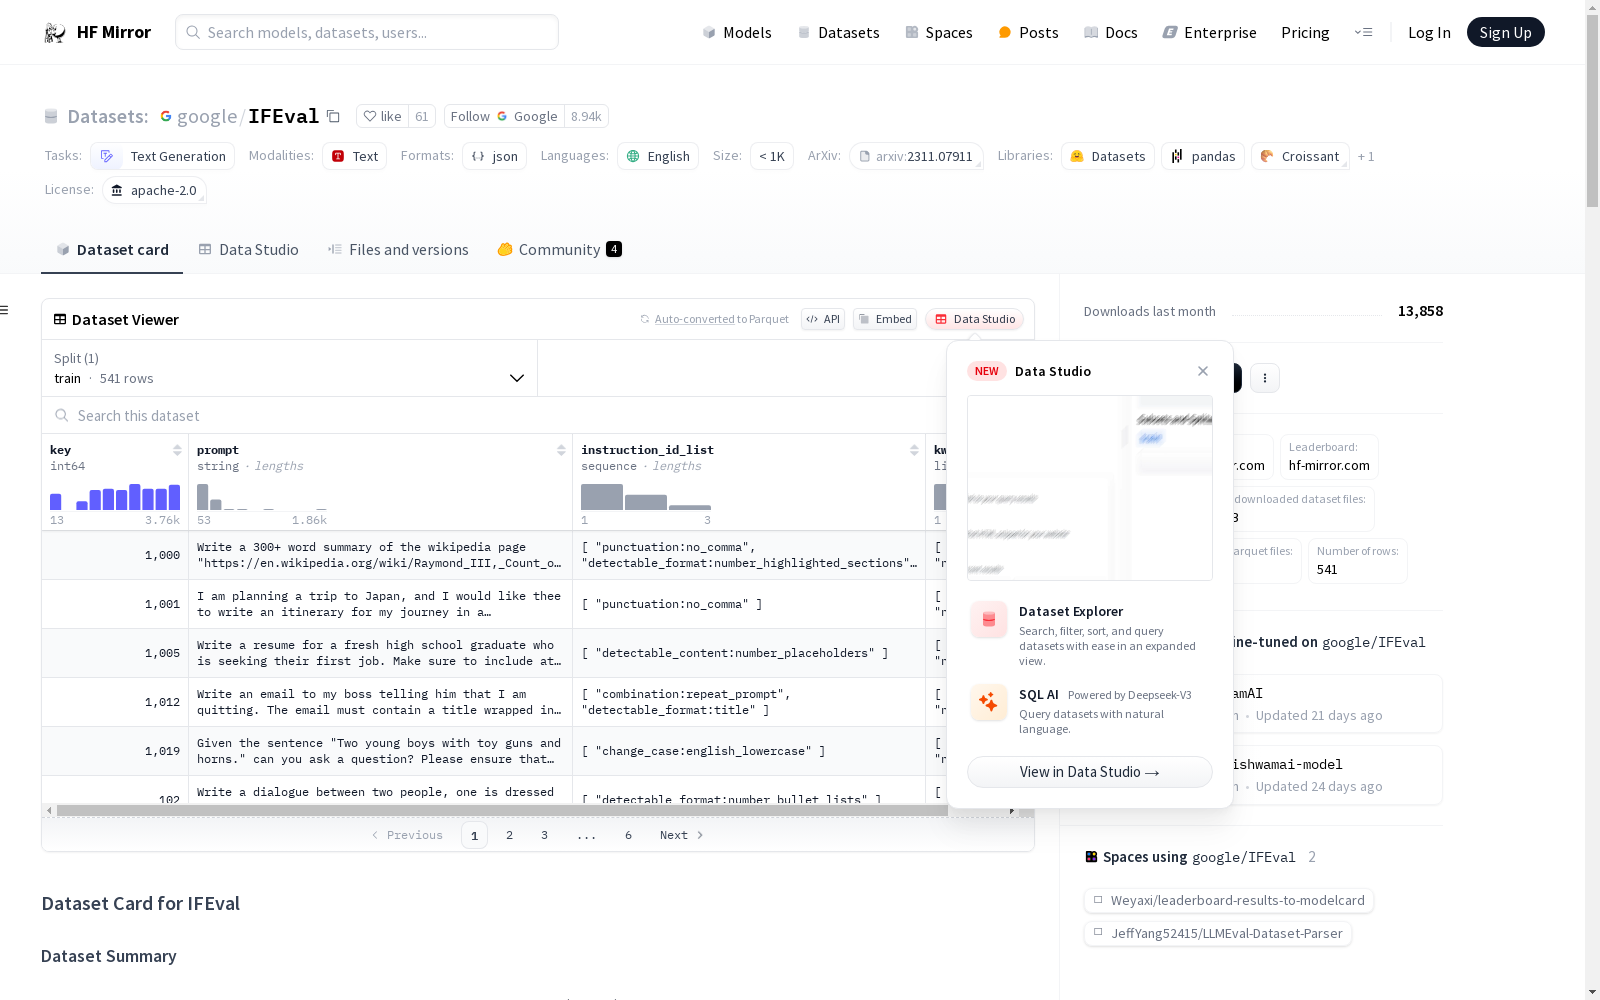This screenshot has width=1600, height=1000.
Task: Click the pandas library tag
Action: (1203, 156)
